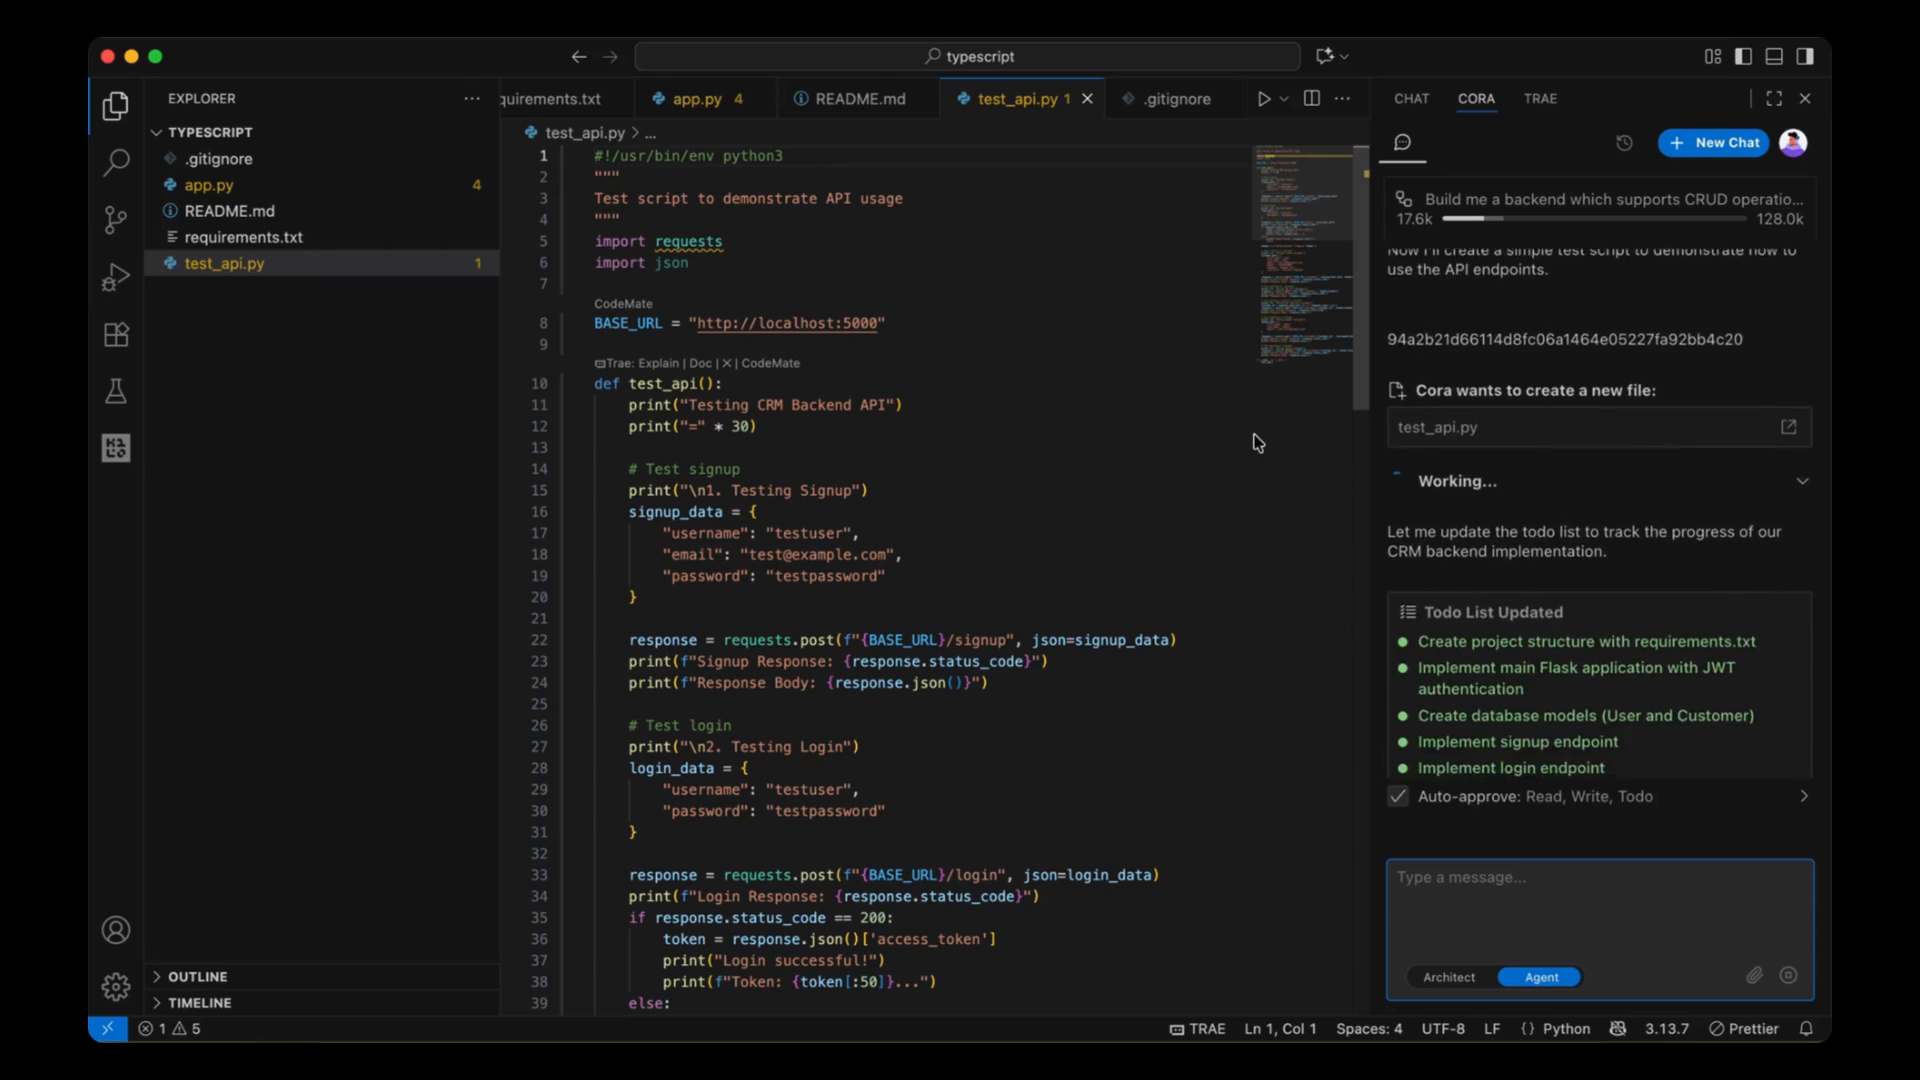Start a New Chat in Cora
1920x1080 pixels.
pos(1713,143)
